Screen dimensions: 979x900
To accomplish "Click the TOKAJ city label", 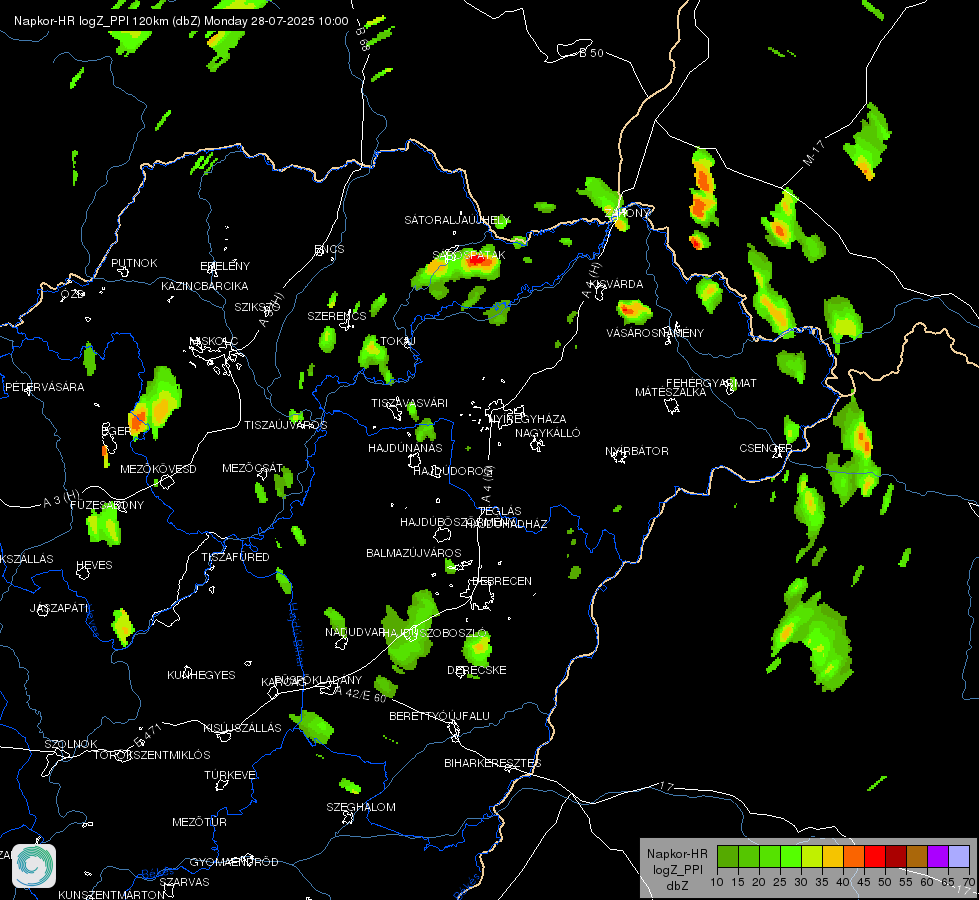I will [398, 341].
